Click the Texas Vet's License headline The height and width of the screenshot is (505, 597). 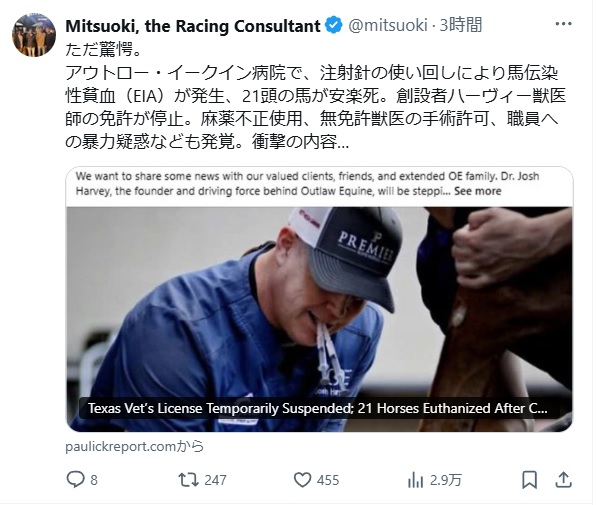pos(318,408)
